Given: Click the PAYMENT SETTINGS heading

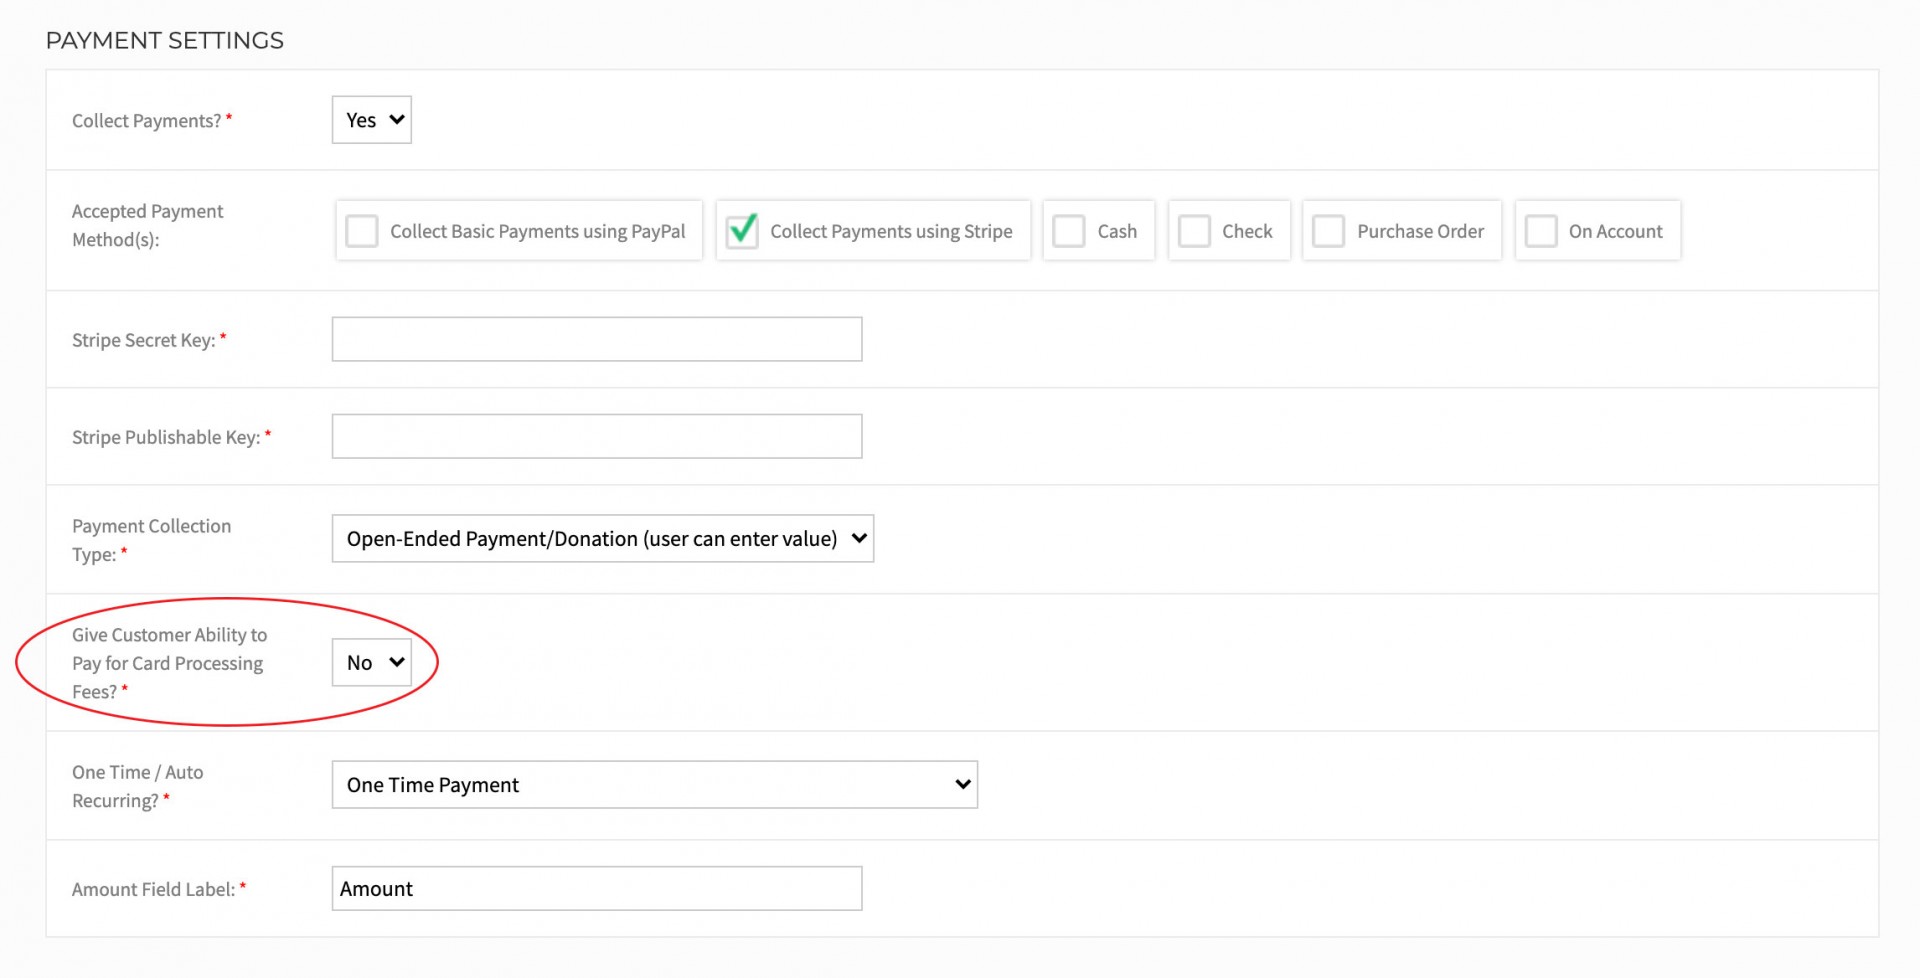Looking at the screenshot, I should coord(163,40).
